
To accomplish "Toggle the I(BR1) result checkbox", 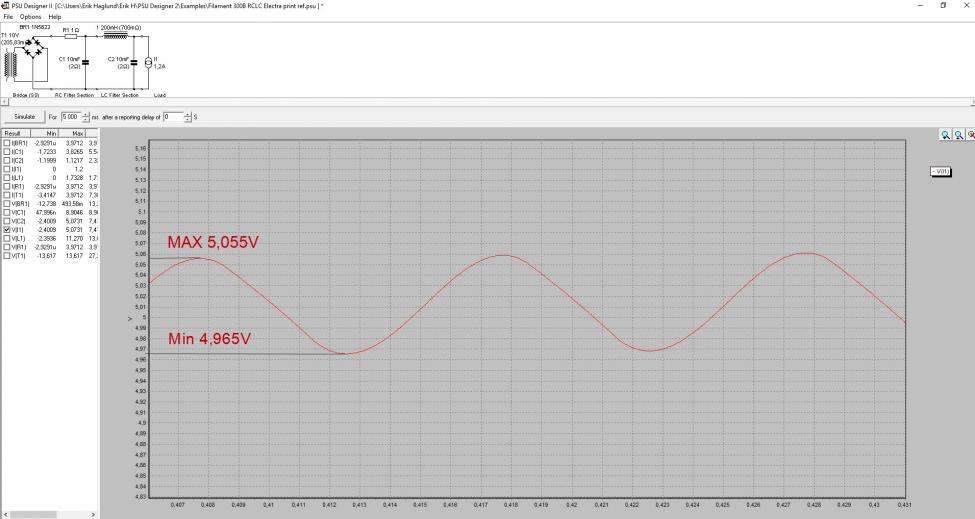I will coord(7,143).
